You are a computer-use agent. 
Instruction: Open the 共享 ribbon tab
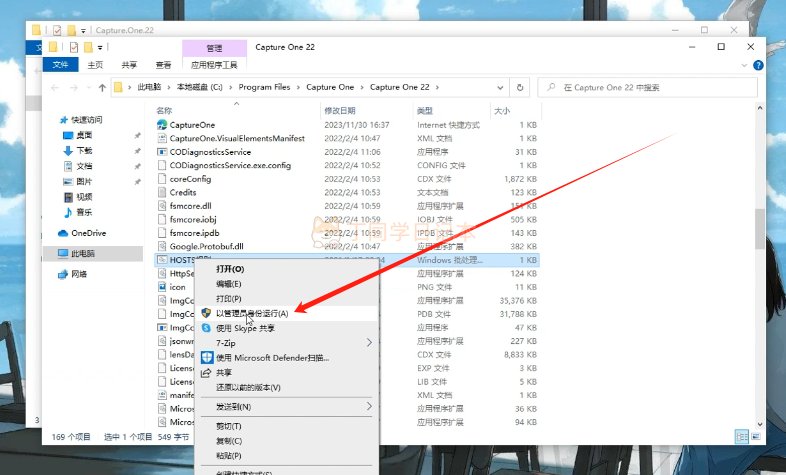coord(129,65)
